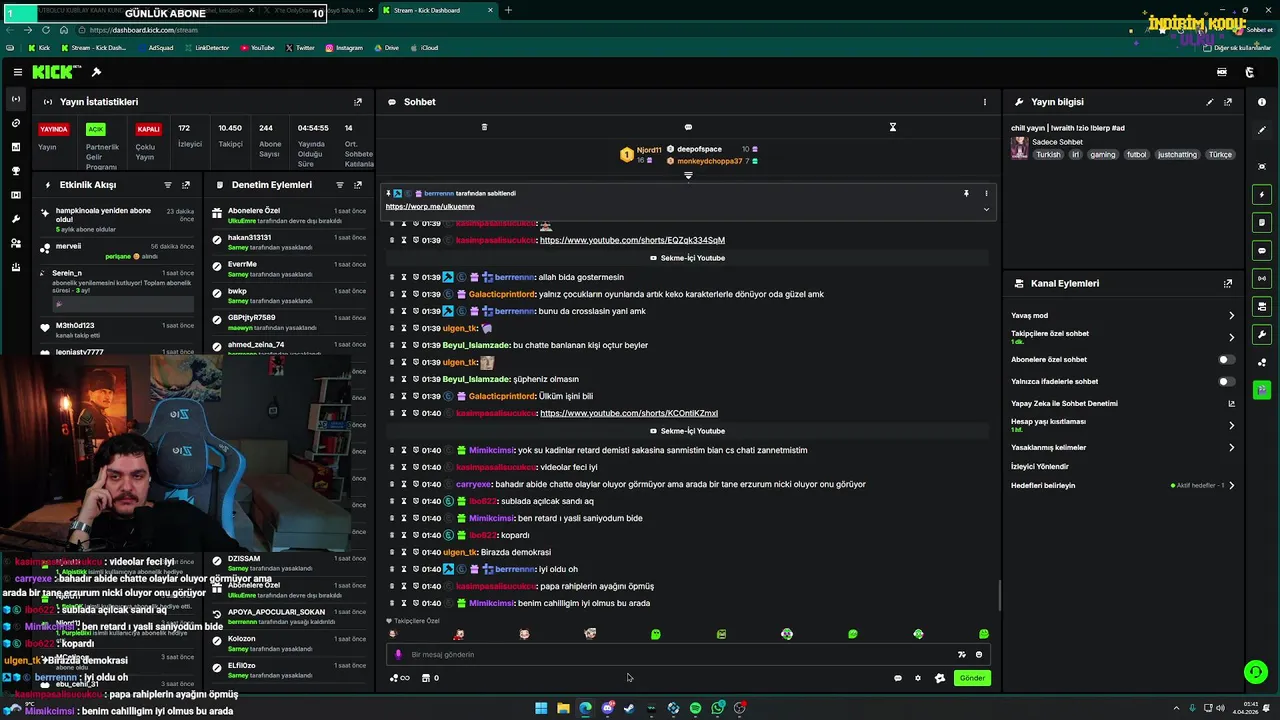Open Windows Start menu in taskbar
1280x720 pixels.
click(541, 708)
